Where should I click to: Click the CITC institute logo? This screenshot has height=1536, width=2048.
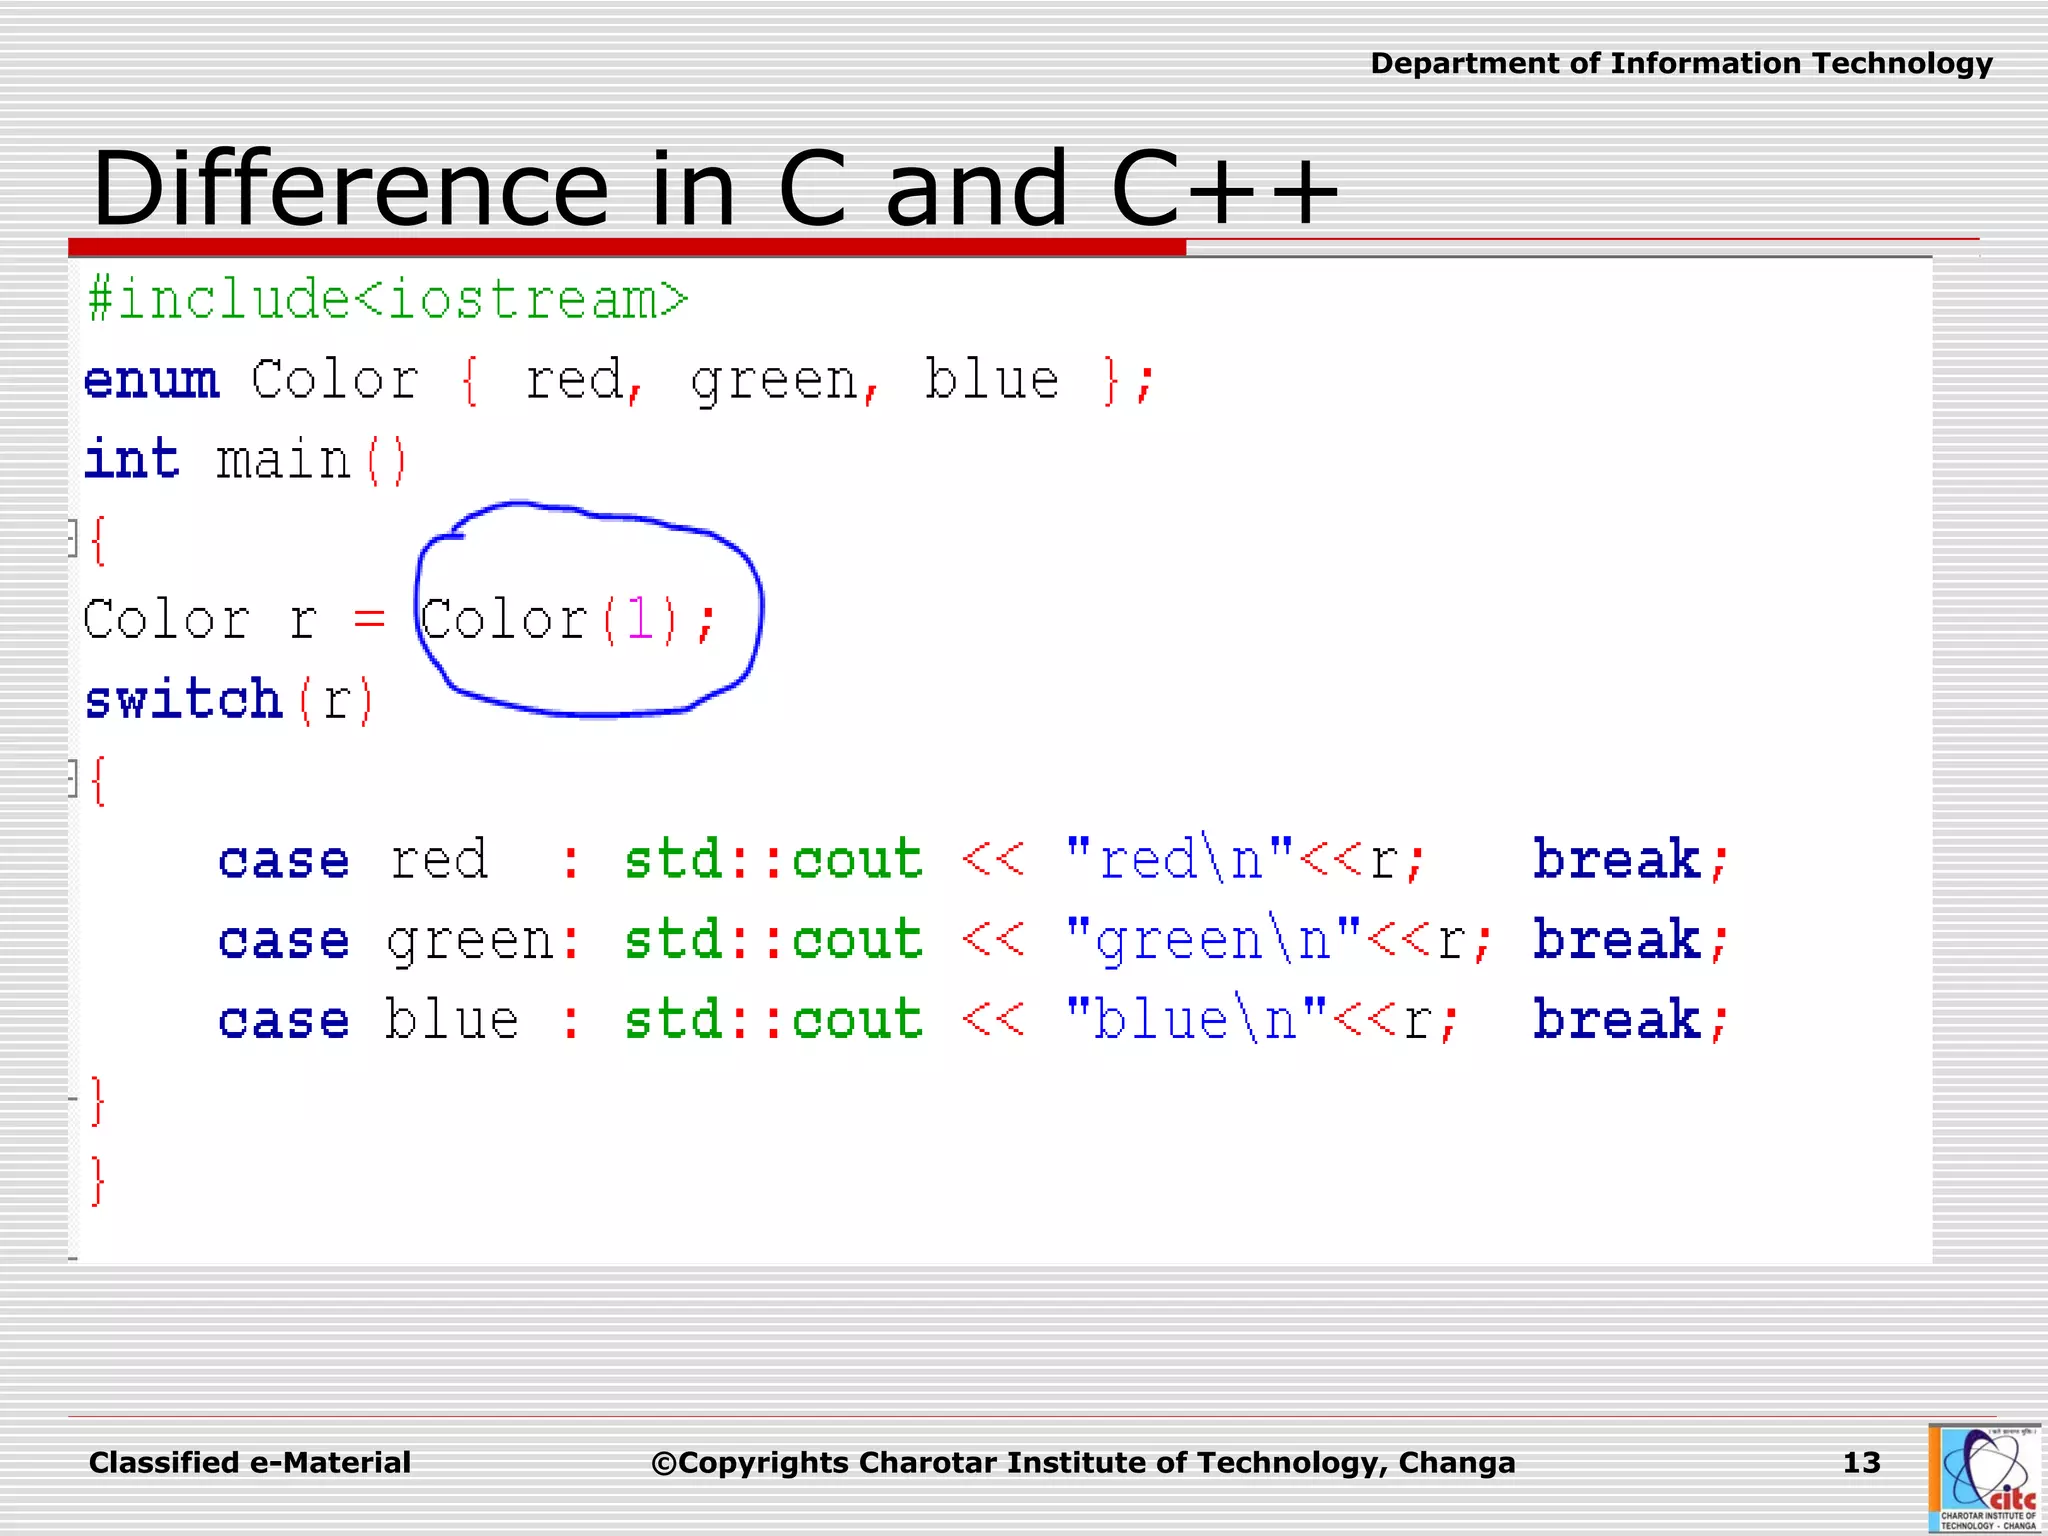1984,1479
